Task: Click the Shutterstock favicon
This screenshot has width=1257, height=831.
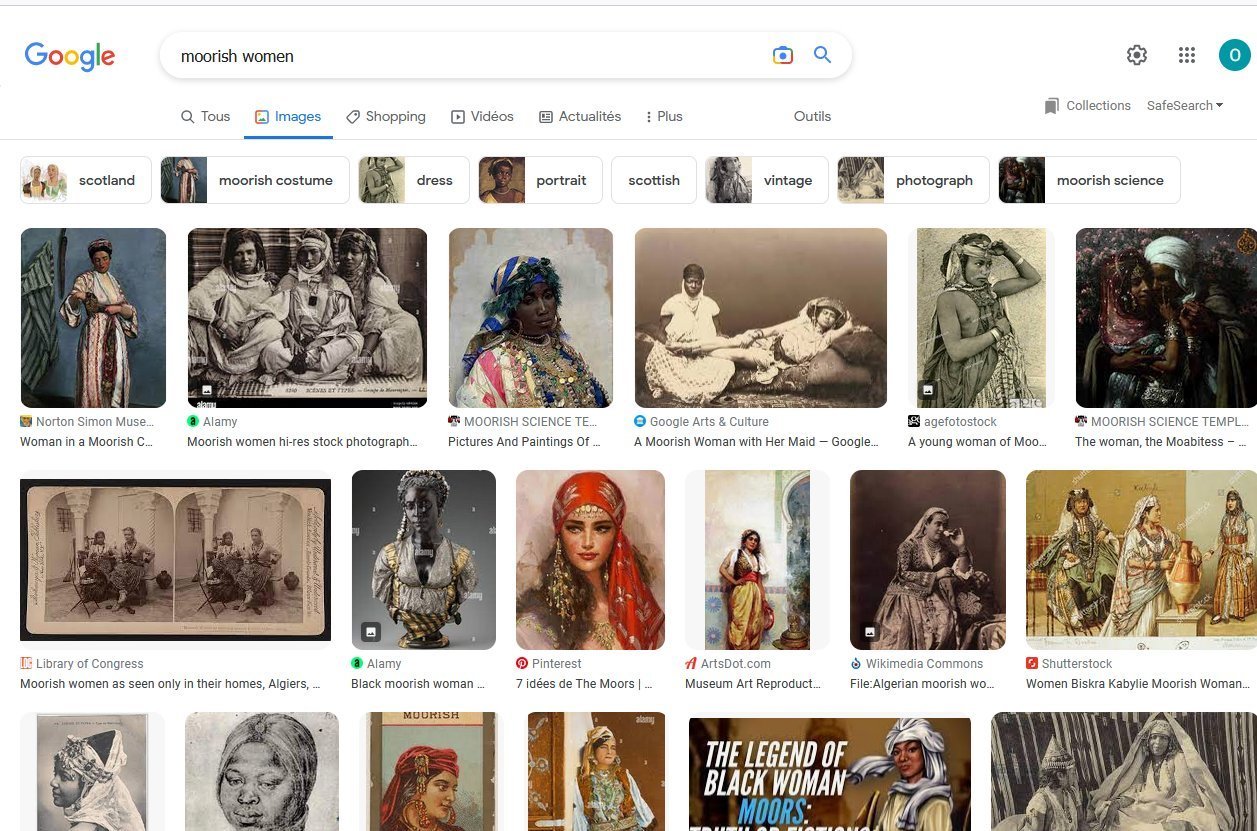Action: click(x=1032, y=664)
